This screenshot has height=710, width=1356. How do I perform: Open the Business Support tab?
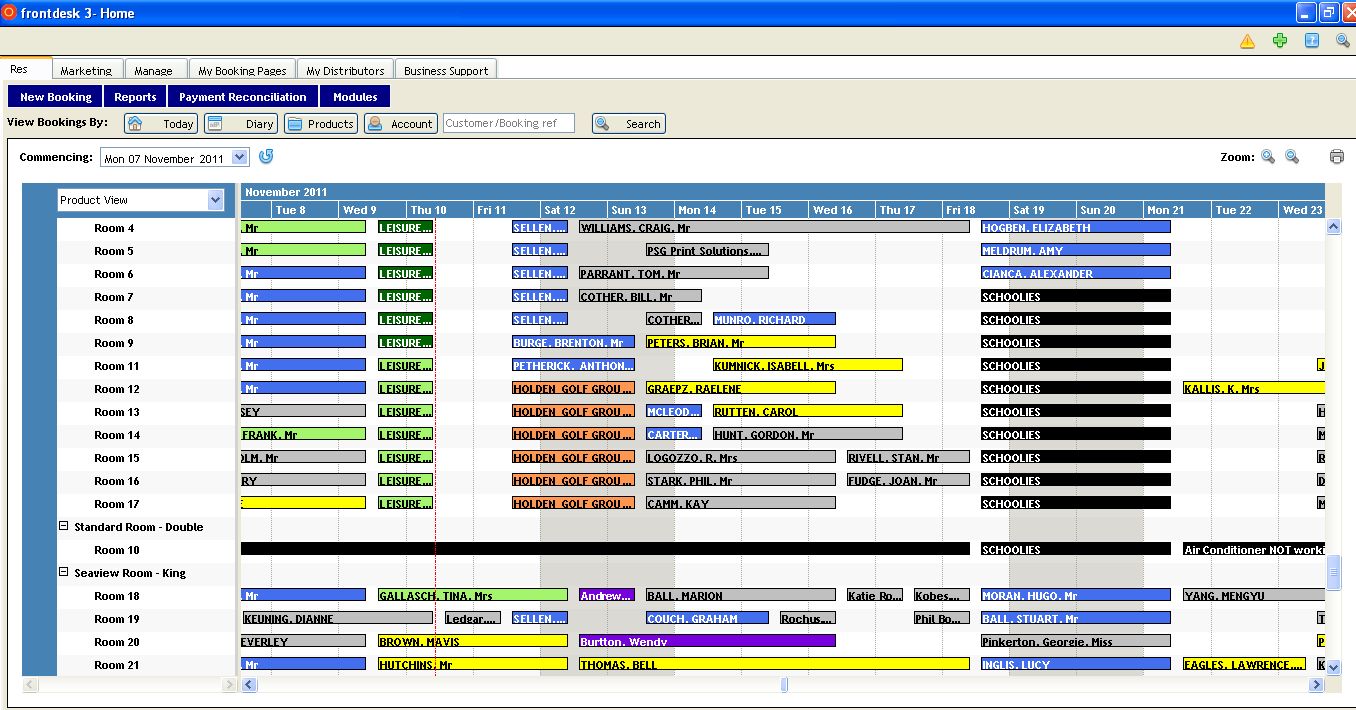click(x=446, y=70)
